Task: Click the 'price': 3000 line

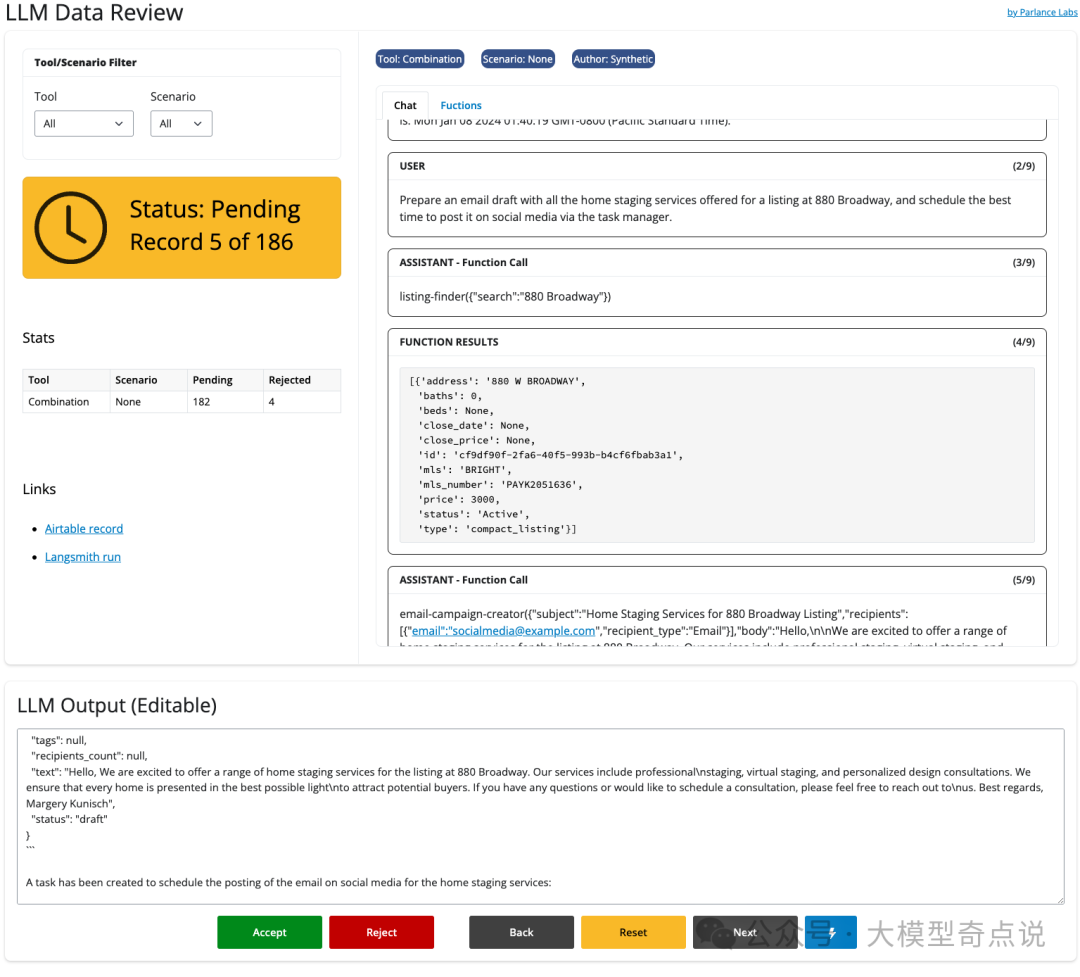Action: (x=459, y=500)
